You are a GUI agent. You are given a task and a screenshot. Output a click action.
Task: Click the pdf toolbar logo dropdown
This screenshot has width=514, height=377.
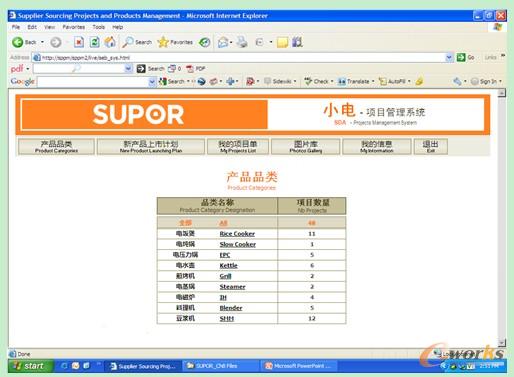coord(20,69)
